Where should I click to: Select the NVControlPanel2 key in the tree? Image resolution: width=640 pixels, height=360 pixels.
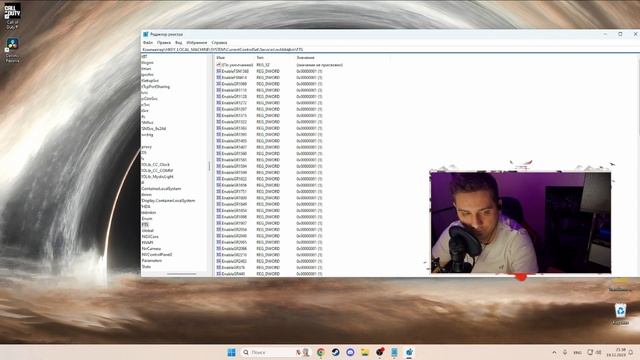tap(157, 254)
